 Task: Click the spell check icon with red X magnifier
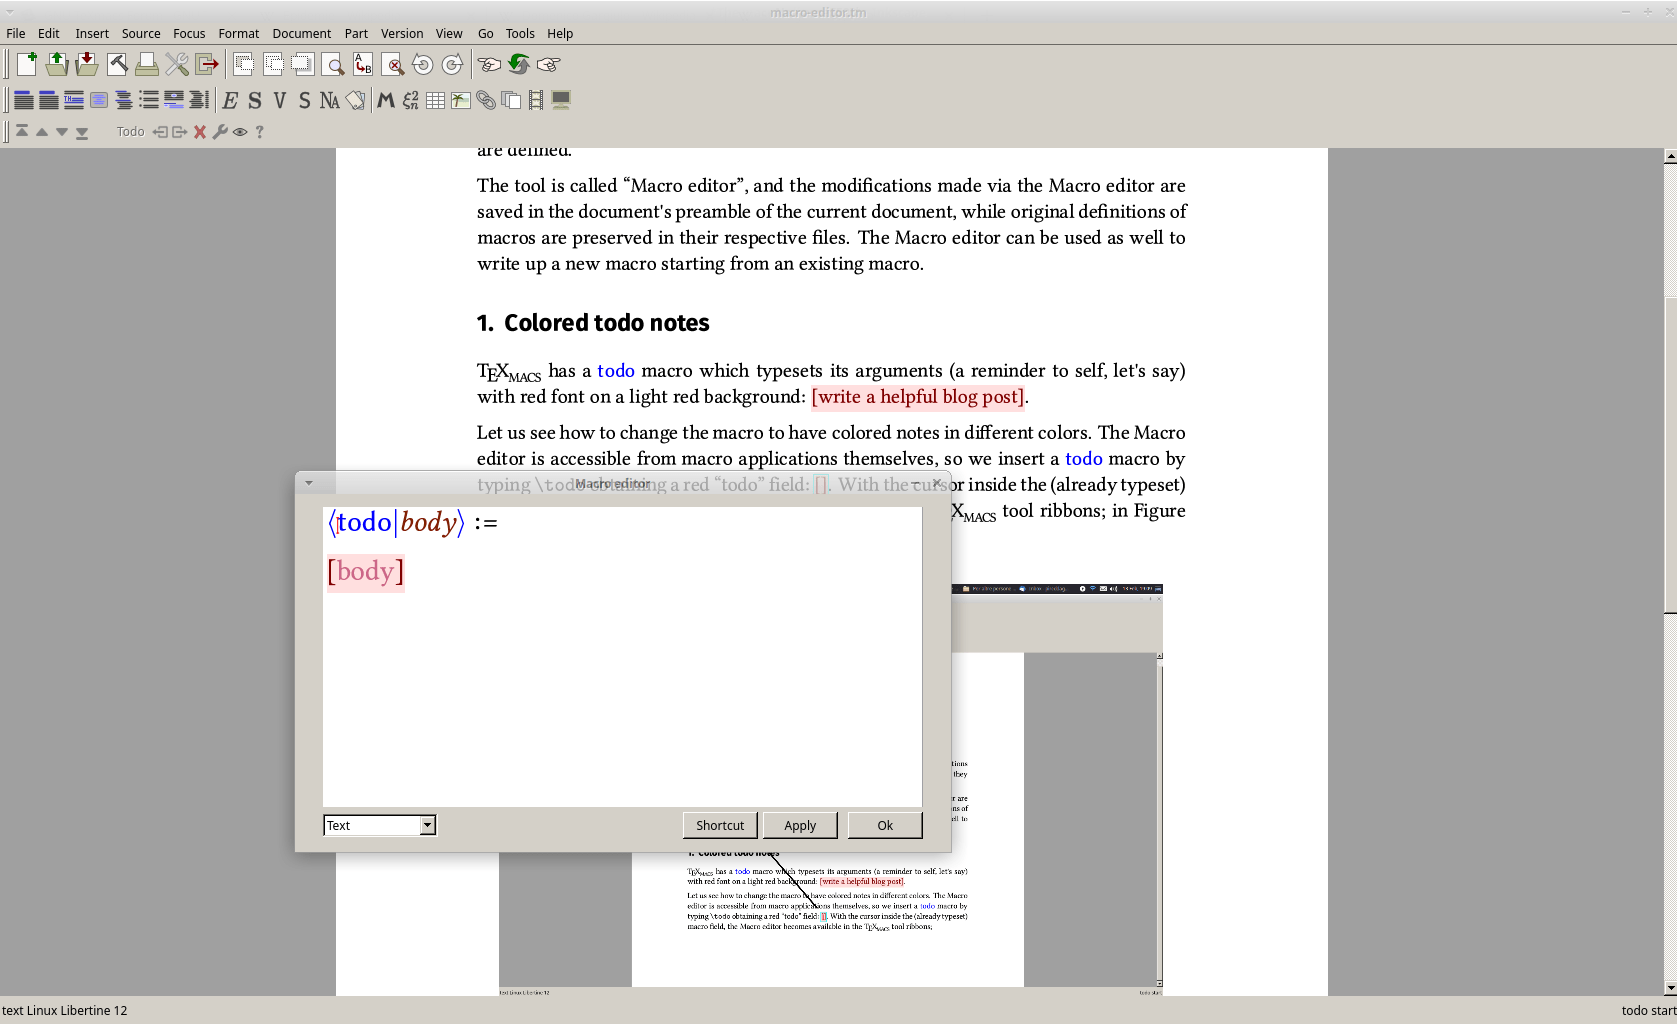point(393,64)
